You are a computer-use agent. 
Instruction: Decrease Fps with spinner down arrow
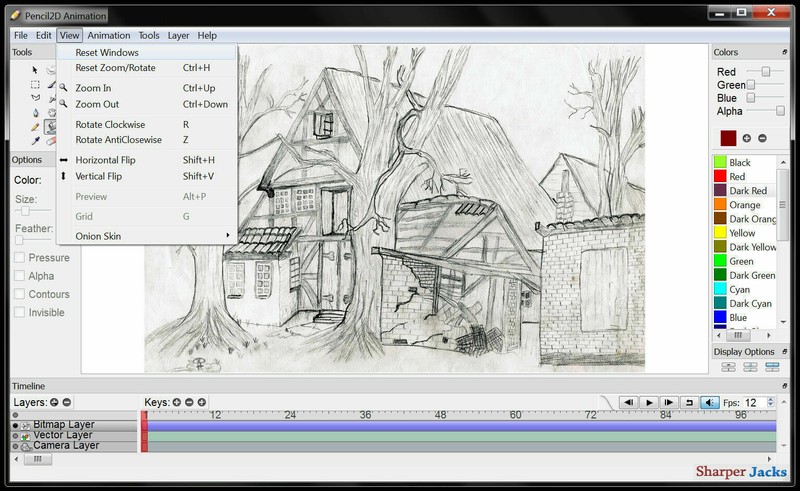click(x=770, y=406)
